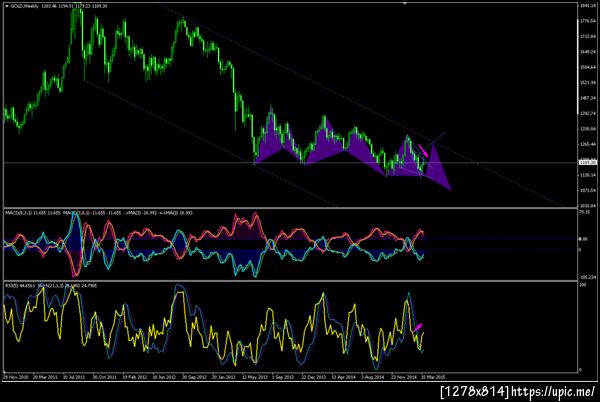Screen dimensions: 600x402
Task: Click the 1073.54 price axis label
Action: [588, 190]
